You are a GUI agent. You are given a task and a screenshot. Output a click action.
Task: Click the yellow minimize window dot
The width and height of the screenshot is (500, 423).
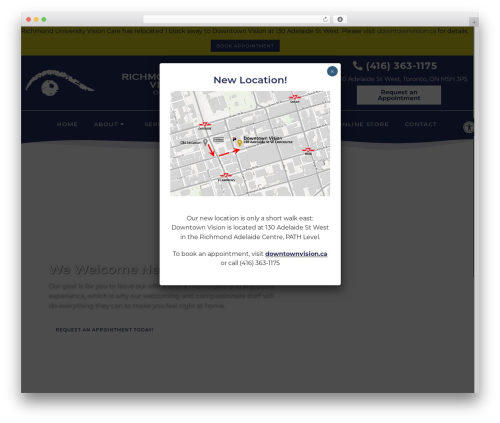pos(36,19)
